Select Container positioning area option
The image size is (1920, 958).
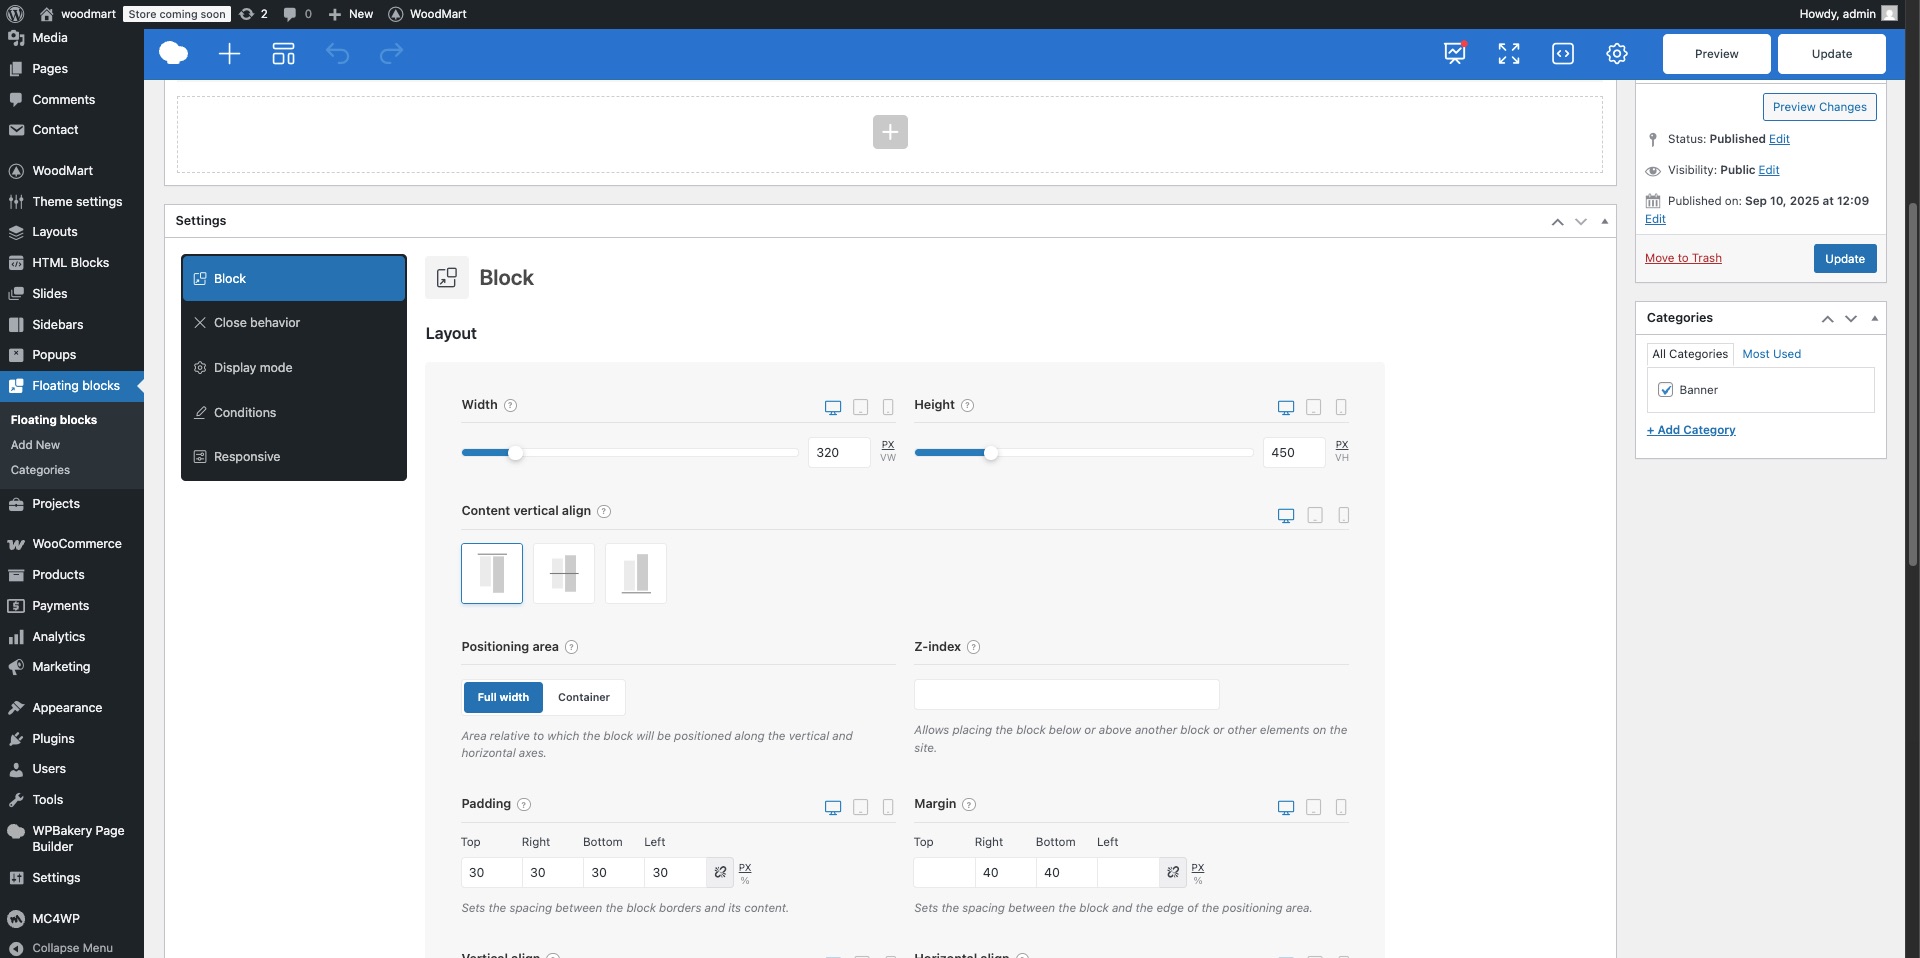click(583, 697)
